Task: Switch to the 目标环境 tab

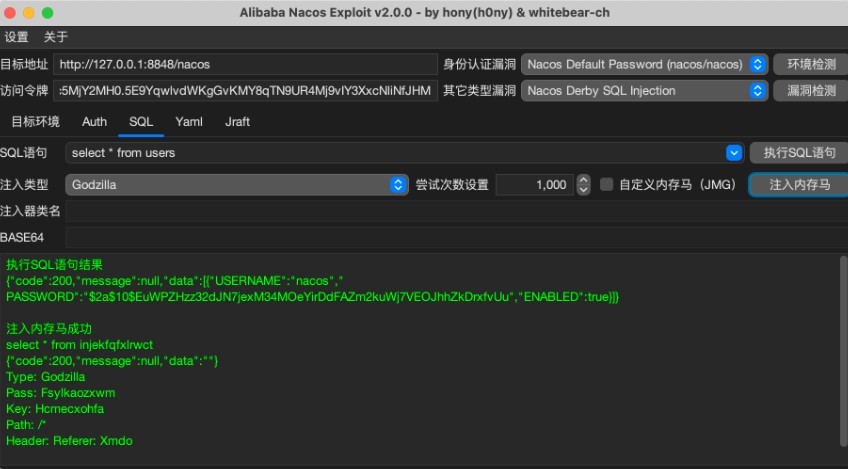Action: [x=36, y=122]
